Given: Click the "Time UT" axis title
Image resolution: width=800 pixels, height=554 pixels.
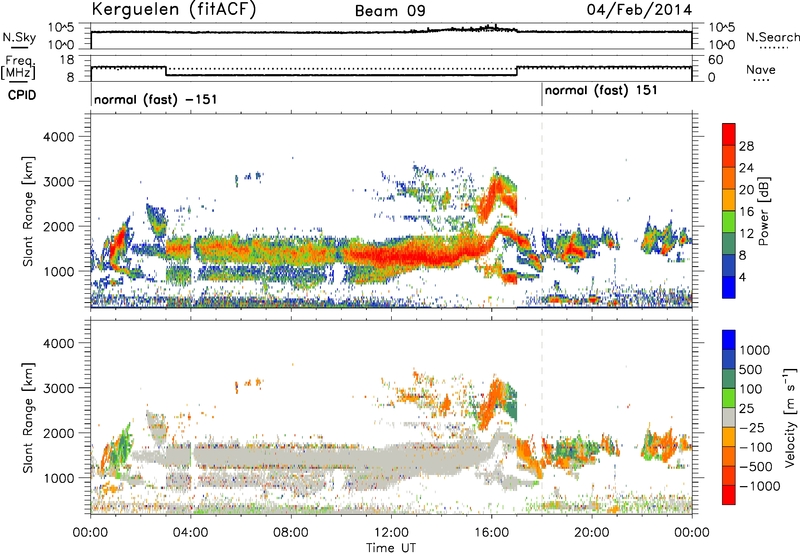Looking at the screenshot, I should pyautogui.click(x=391, y=548).
